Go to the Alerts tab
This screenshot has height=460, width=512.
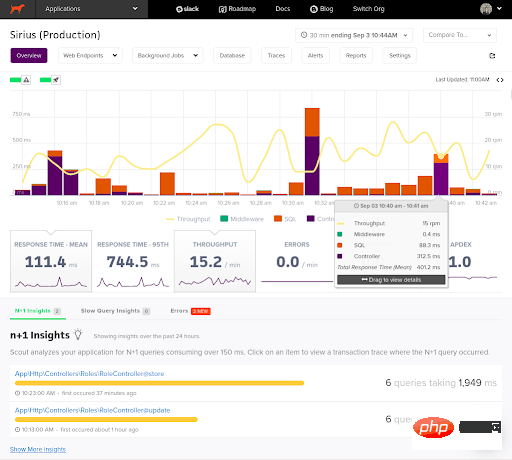pyautogui.click(x=315, y=56)
